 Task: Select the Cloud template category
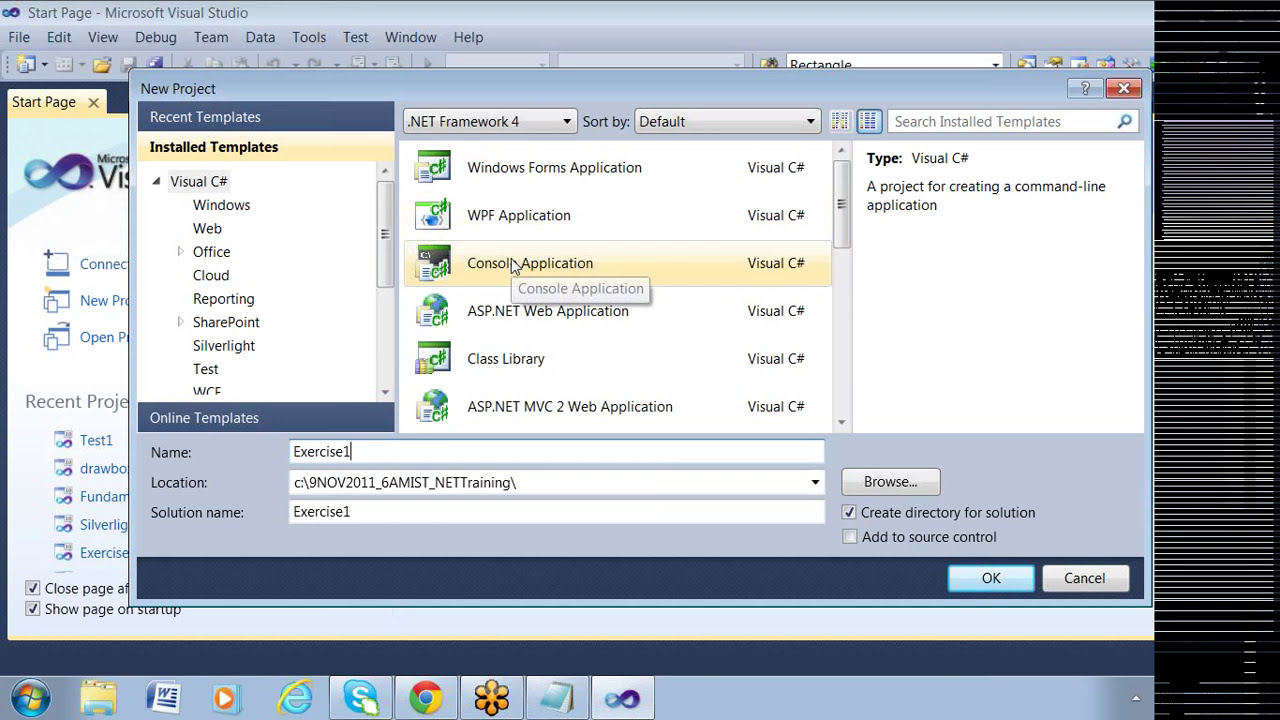pos(211,275)
